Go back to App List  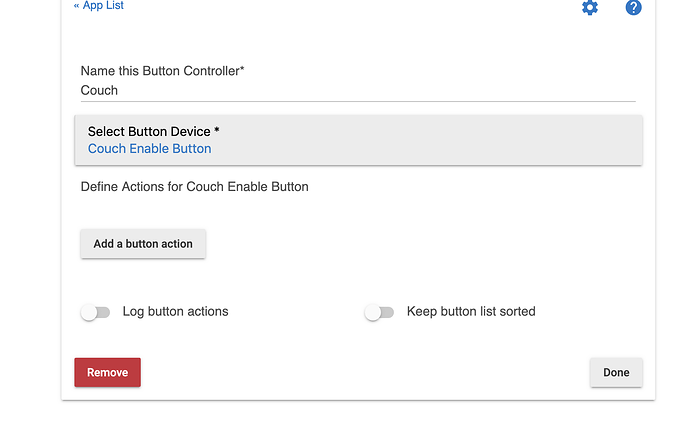[x=99, y=5]
